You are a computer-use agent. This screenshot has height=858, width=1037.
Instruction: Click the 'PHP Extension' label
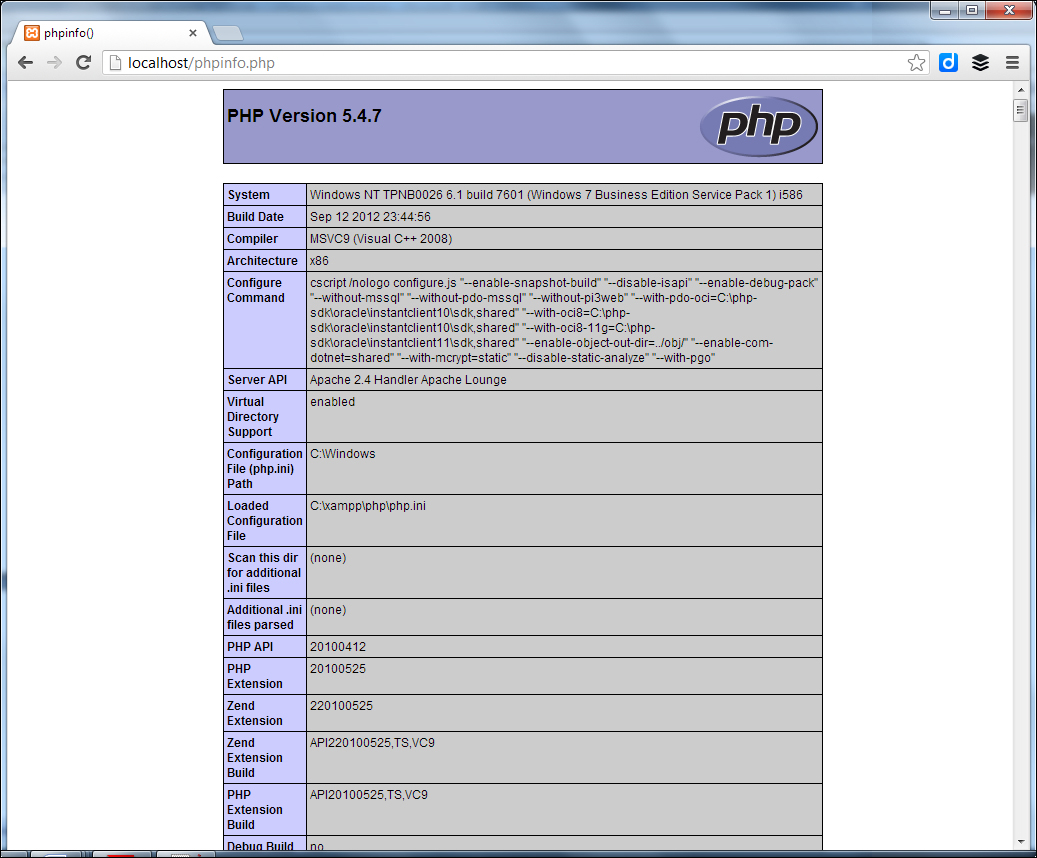[255, 676]
